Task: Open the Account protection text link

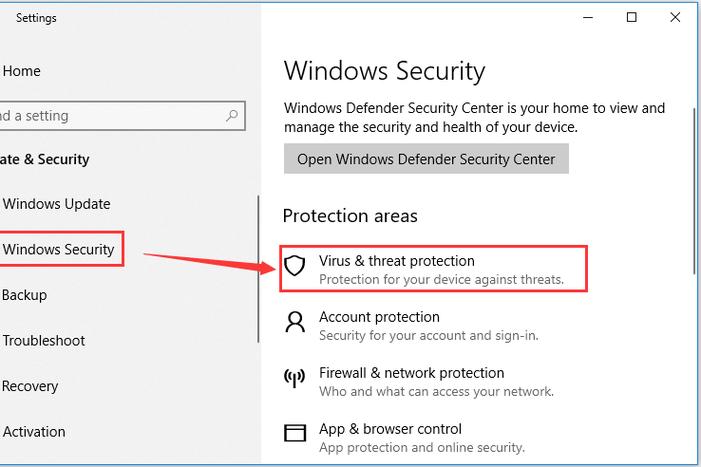Action: coord(379,317)
